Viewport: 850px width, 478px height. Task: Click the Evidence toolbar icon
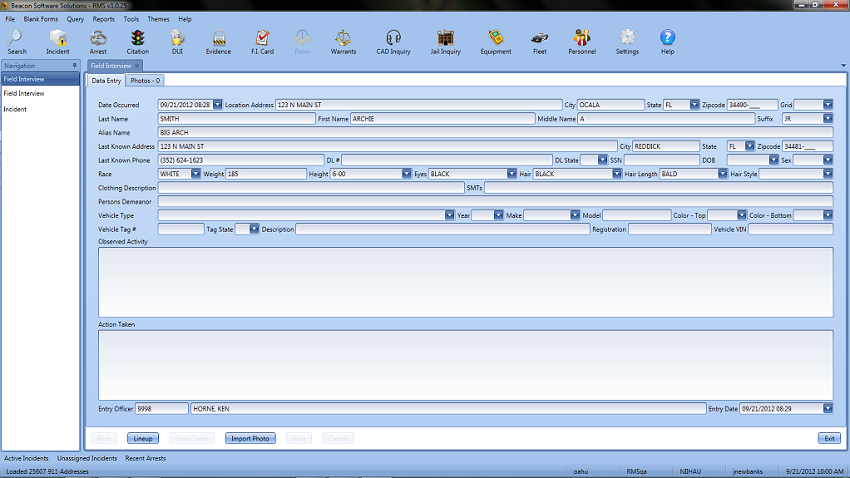pos(218,39)
